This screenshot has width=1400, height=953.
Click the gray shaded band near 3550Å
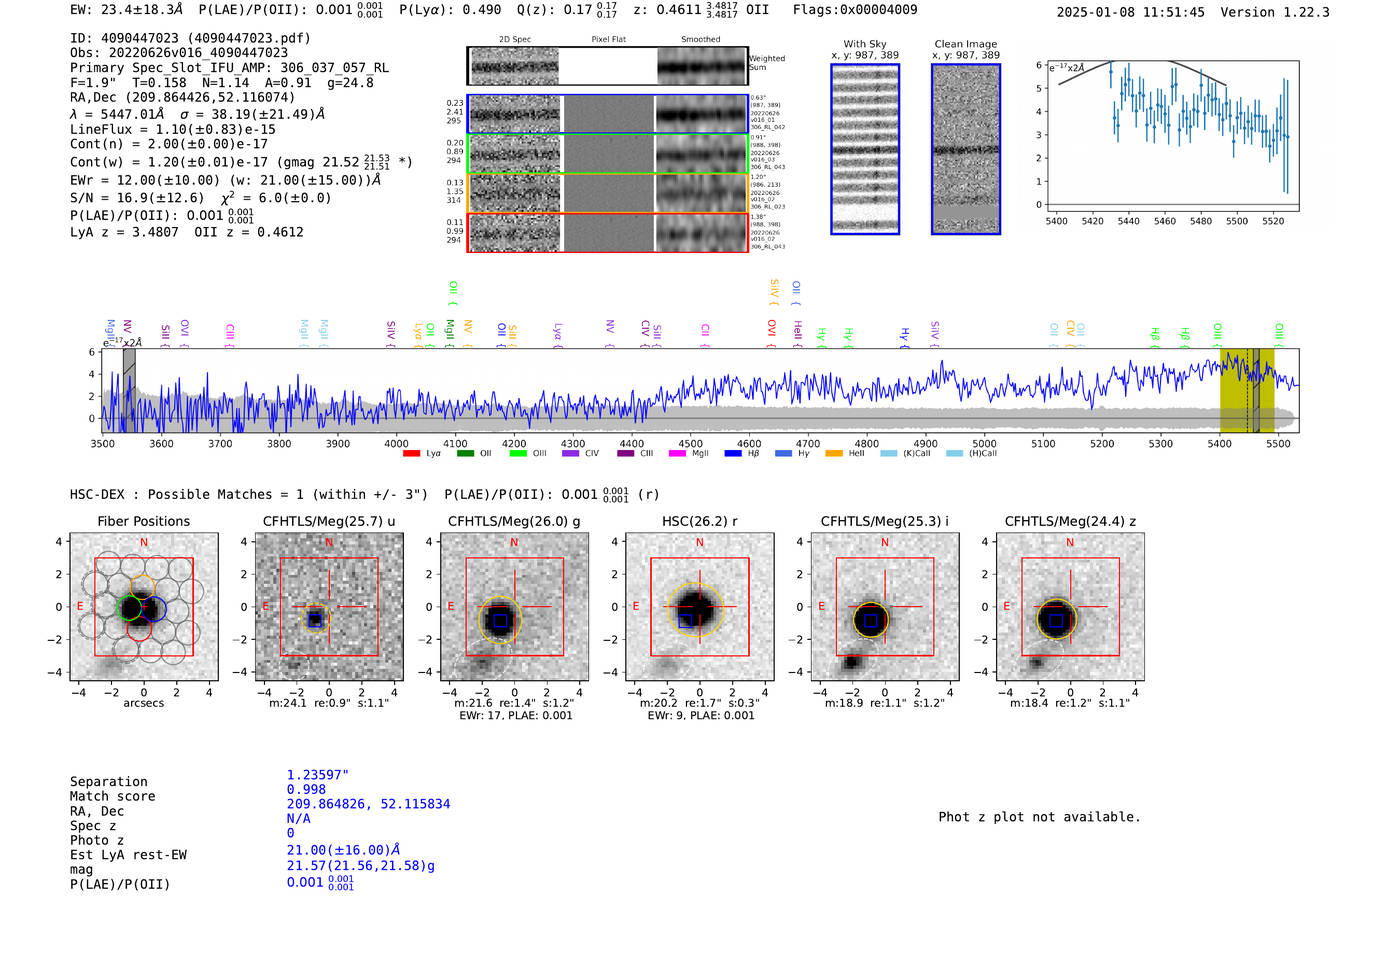[129, 391]
